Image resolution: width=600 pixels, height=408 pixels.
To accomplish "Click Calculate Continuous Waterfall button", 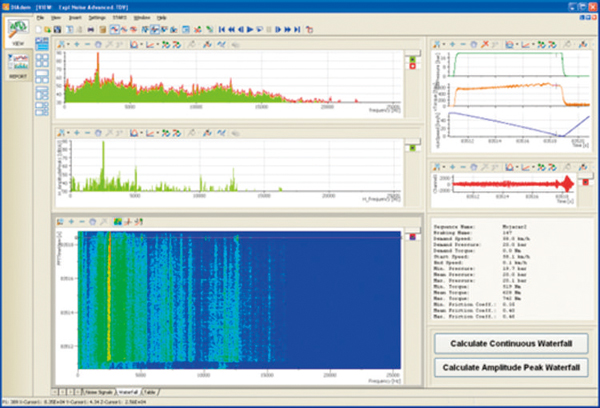I will pyautogui.click(x=513, y=344).
